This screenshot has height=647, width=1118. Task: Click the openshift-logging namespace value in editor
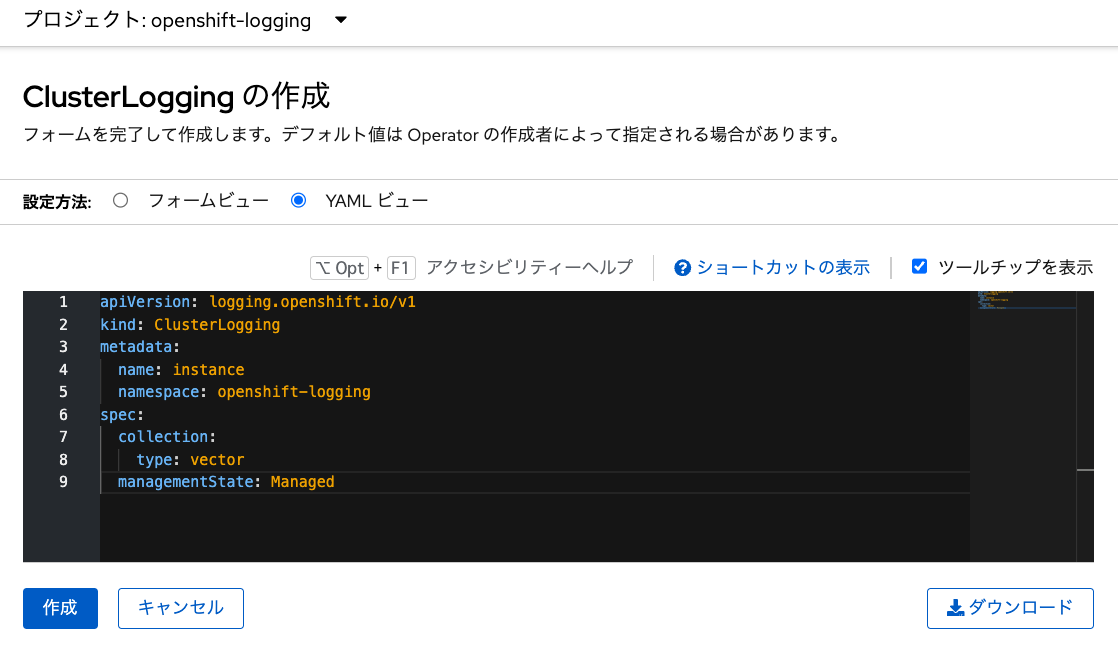(x=294, y=392)
